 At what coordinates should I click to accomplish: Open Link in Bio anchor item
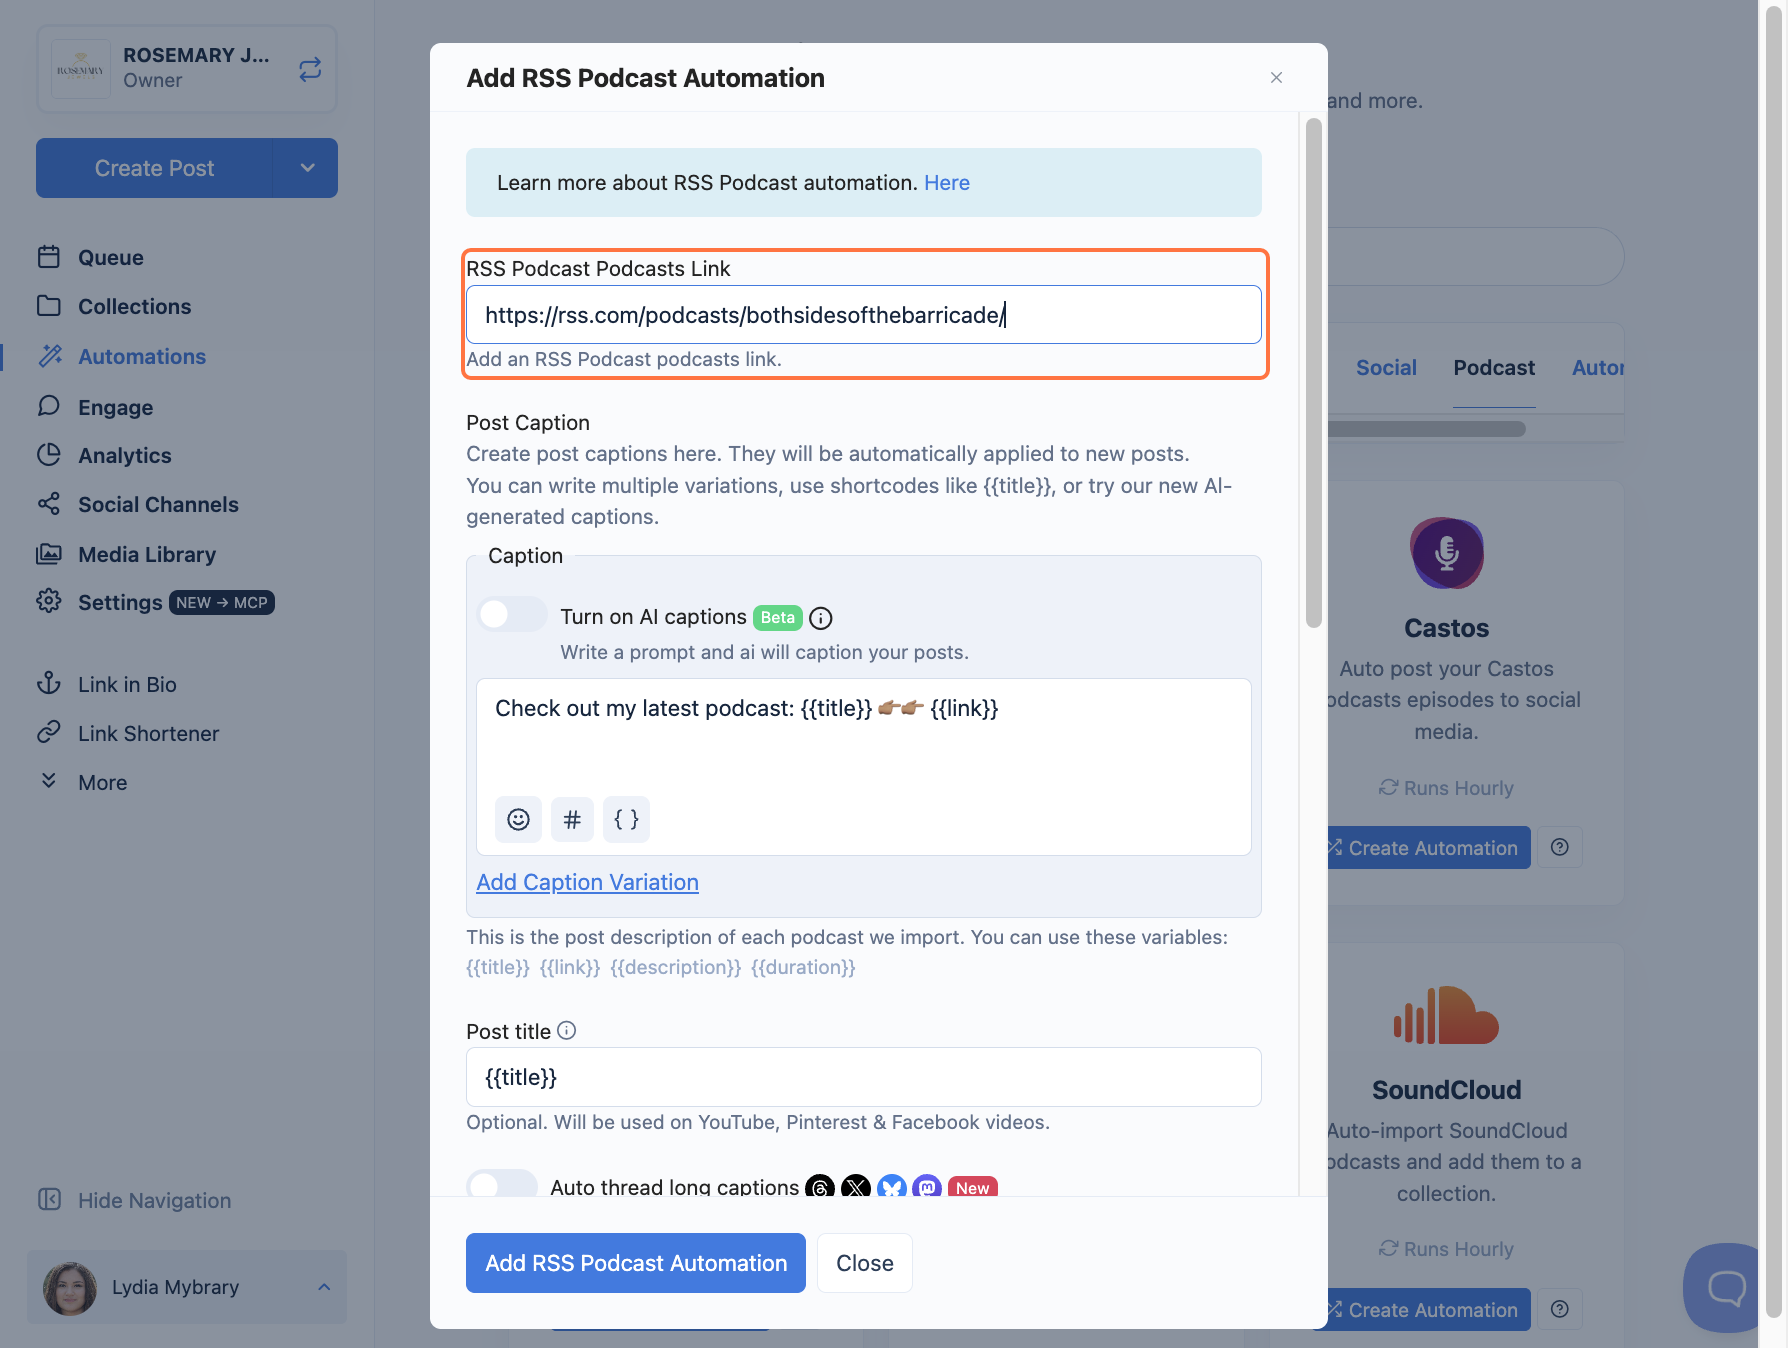pos(127,684)
